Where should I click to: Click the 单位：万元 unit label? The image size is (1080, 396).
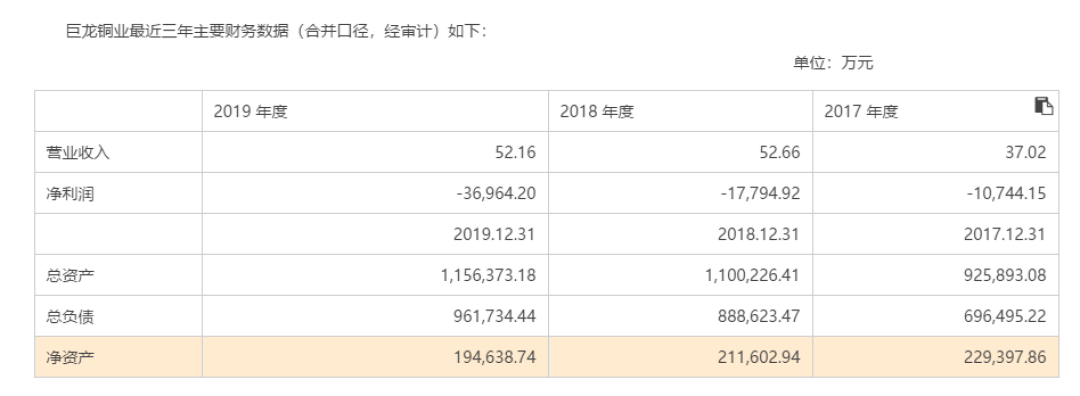point(833,63)
